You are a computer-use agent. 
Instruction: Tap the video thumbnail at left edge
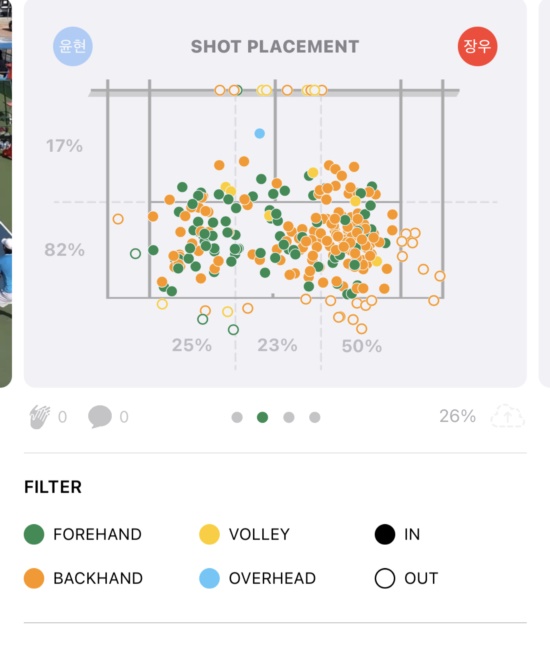[6, 193]
